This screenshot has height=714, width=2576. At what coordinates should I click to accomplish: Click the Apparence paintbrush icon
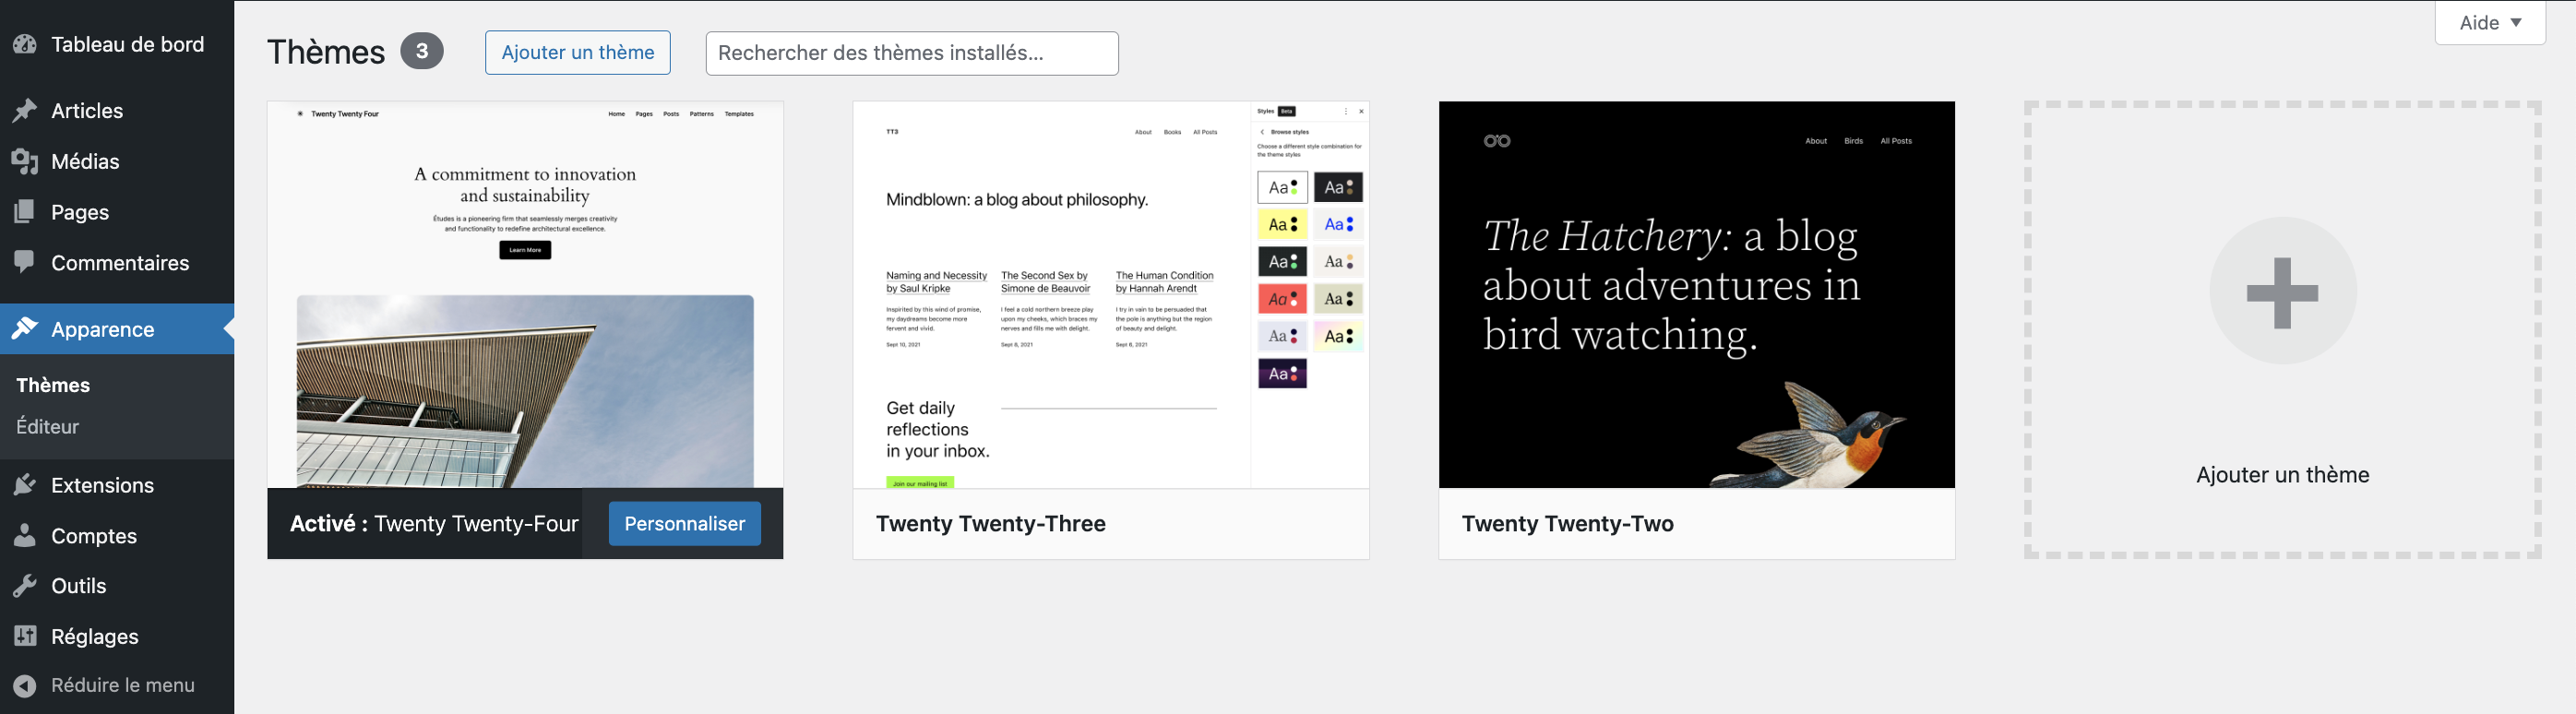tap(25, 329)
